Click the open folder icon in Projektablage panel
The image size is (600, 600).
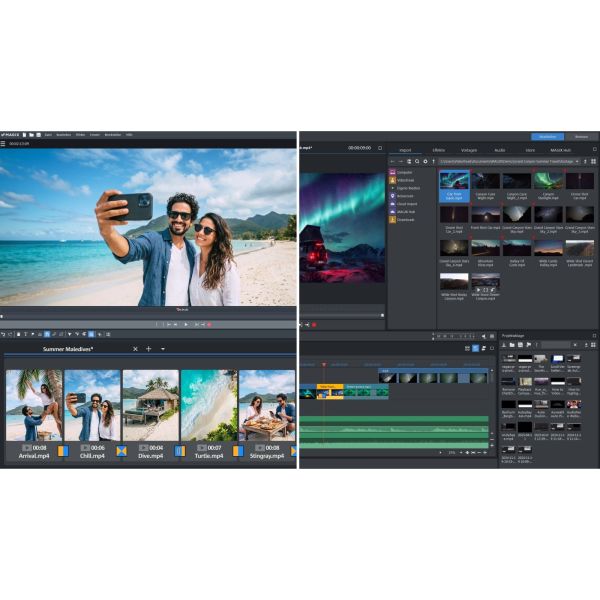point(512,345)
